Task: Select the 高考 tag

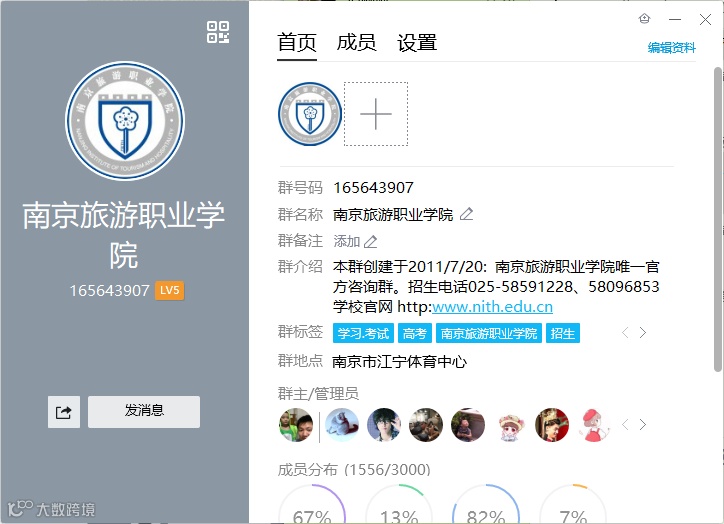Action: coord(415,333)
